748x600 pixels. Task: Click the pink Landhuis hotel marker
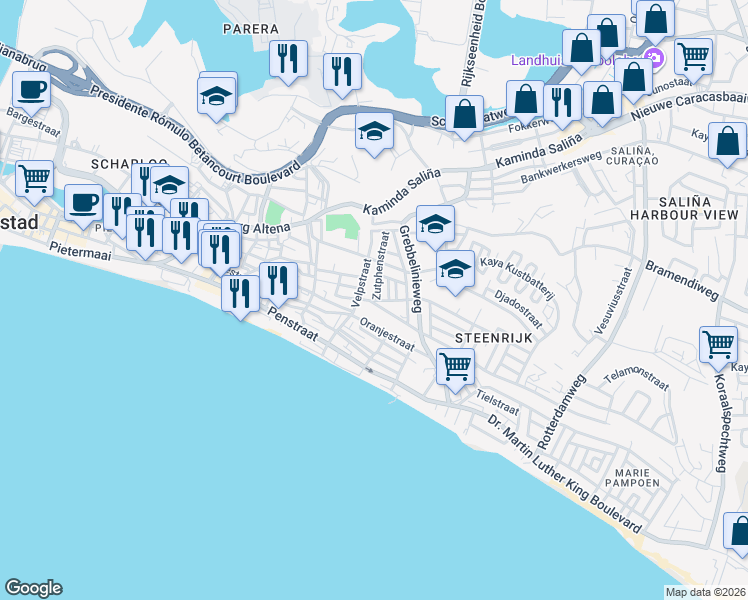(654, 59)
